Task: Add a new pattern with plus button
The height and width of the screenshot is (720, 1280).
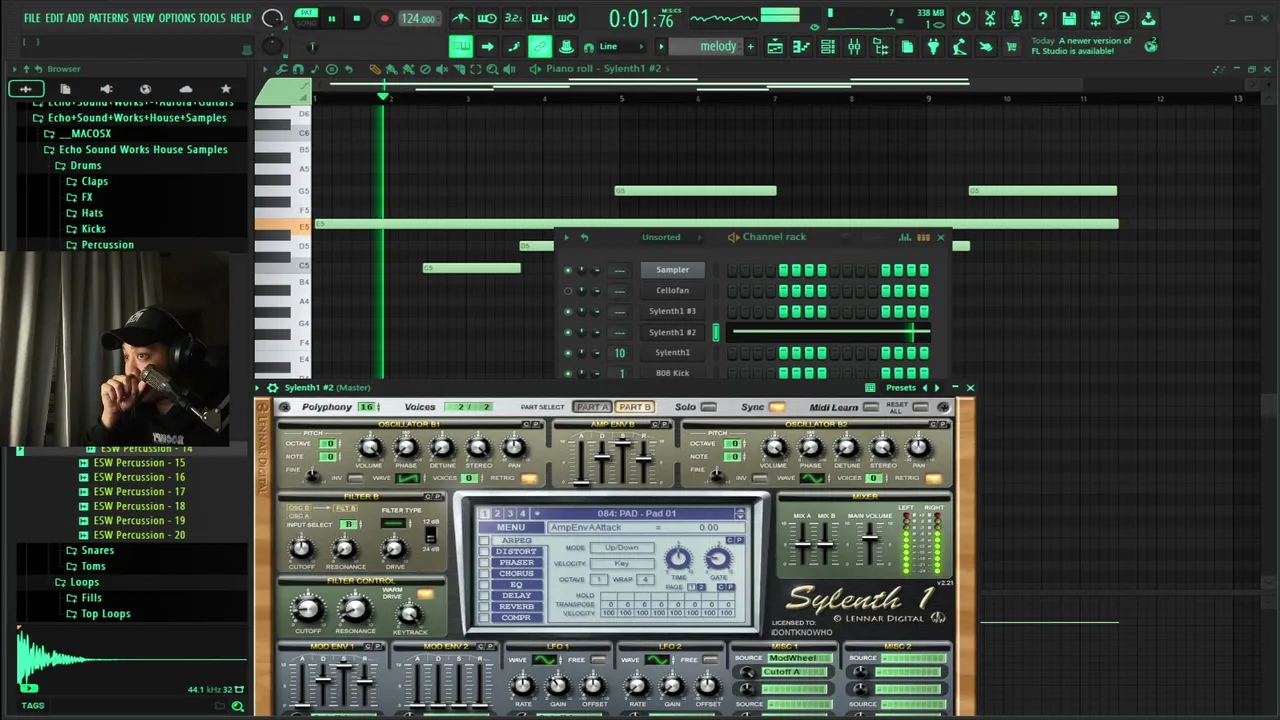Action: click(751, 47)
